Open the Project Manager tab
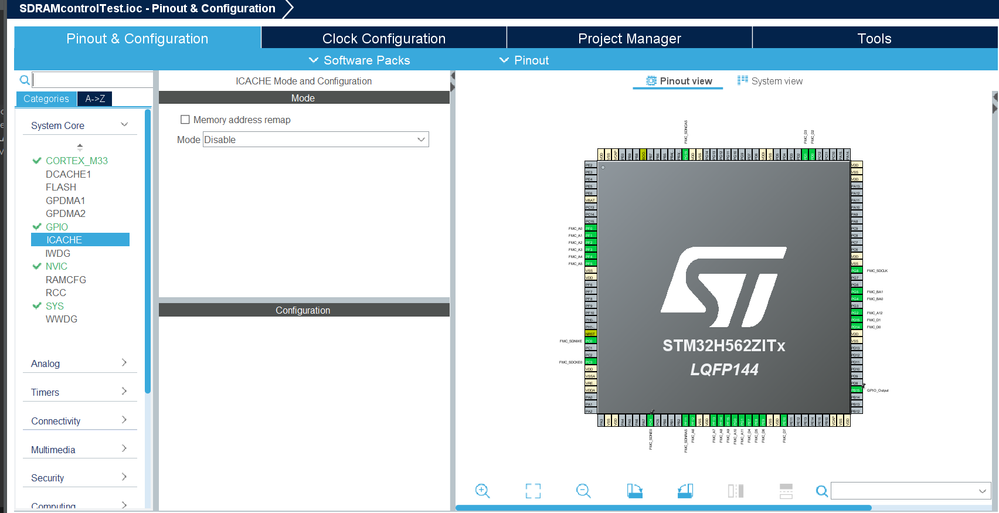This screenshot has height=513, width=999. point(629,38)
